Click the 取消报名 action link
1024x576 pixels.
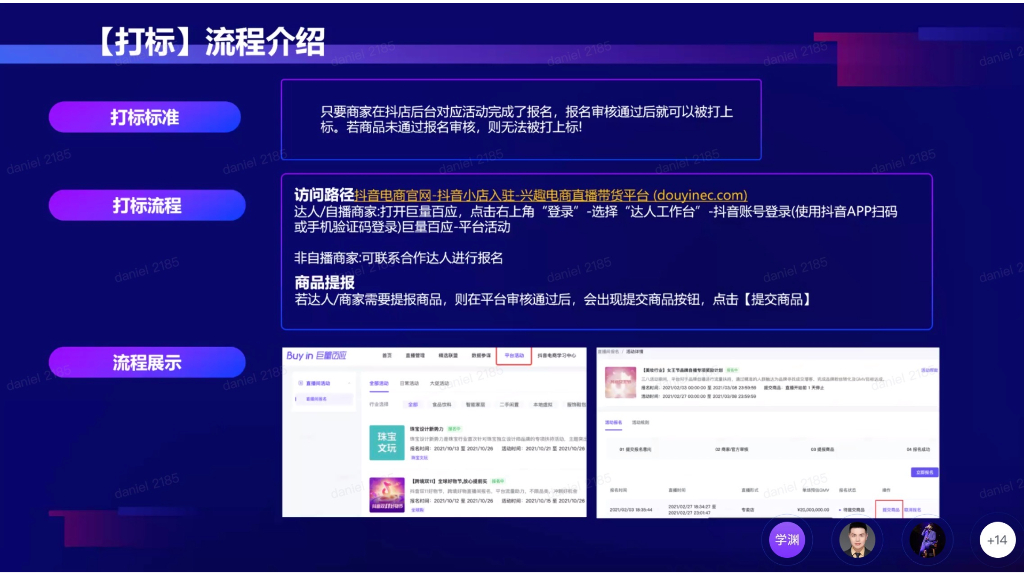912,510
